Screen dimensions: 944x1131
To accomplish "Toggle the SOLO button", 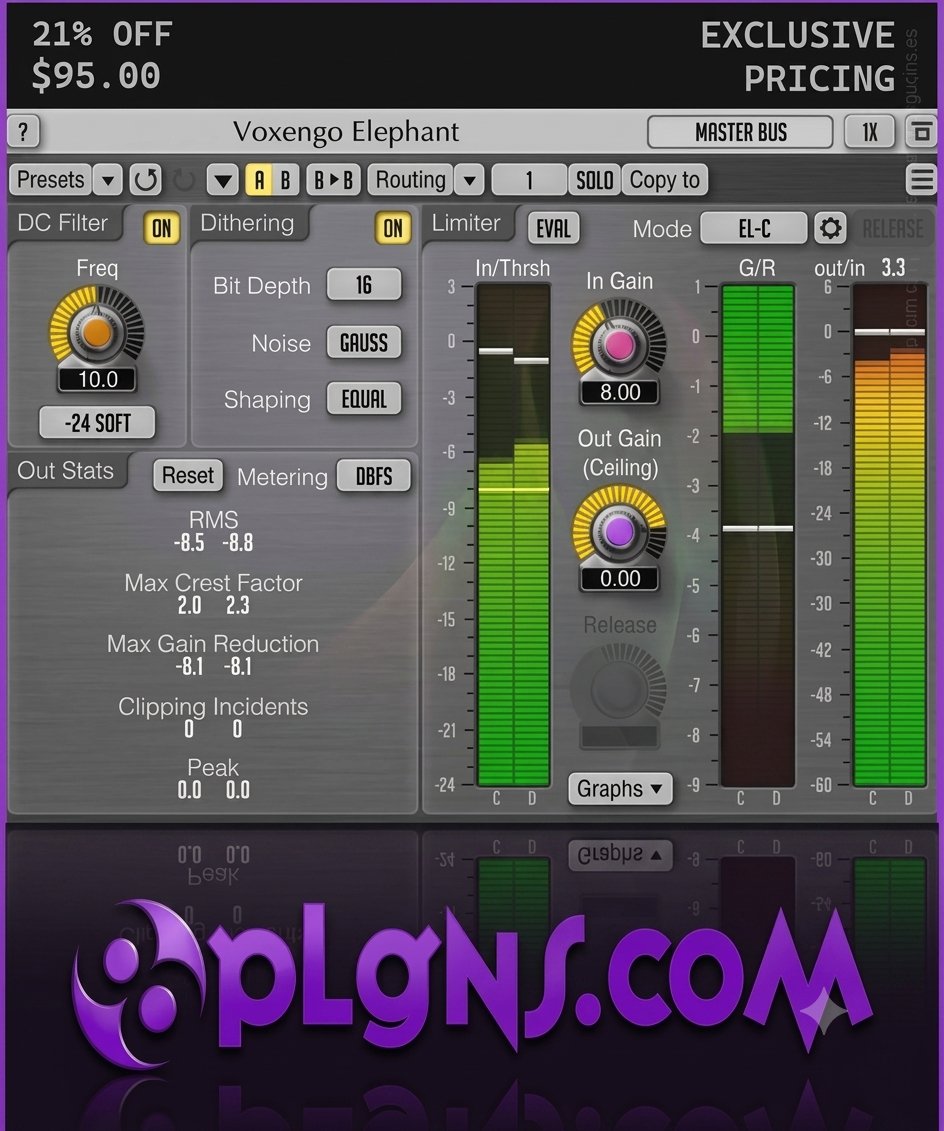I will [594, 180].
